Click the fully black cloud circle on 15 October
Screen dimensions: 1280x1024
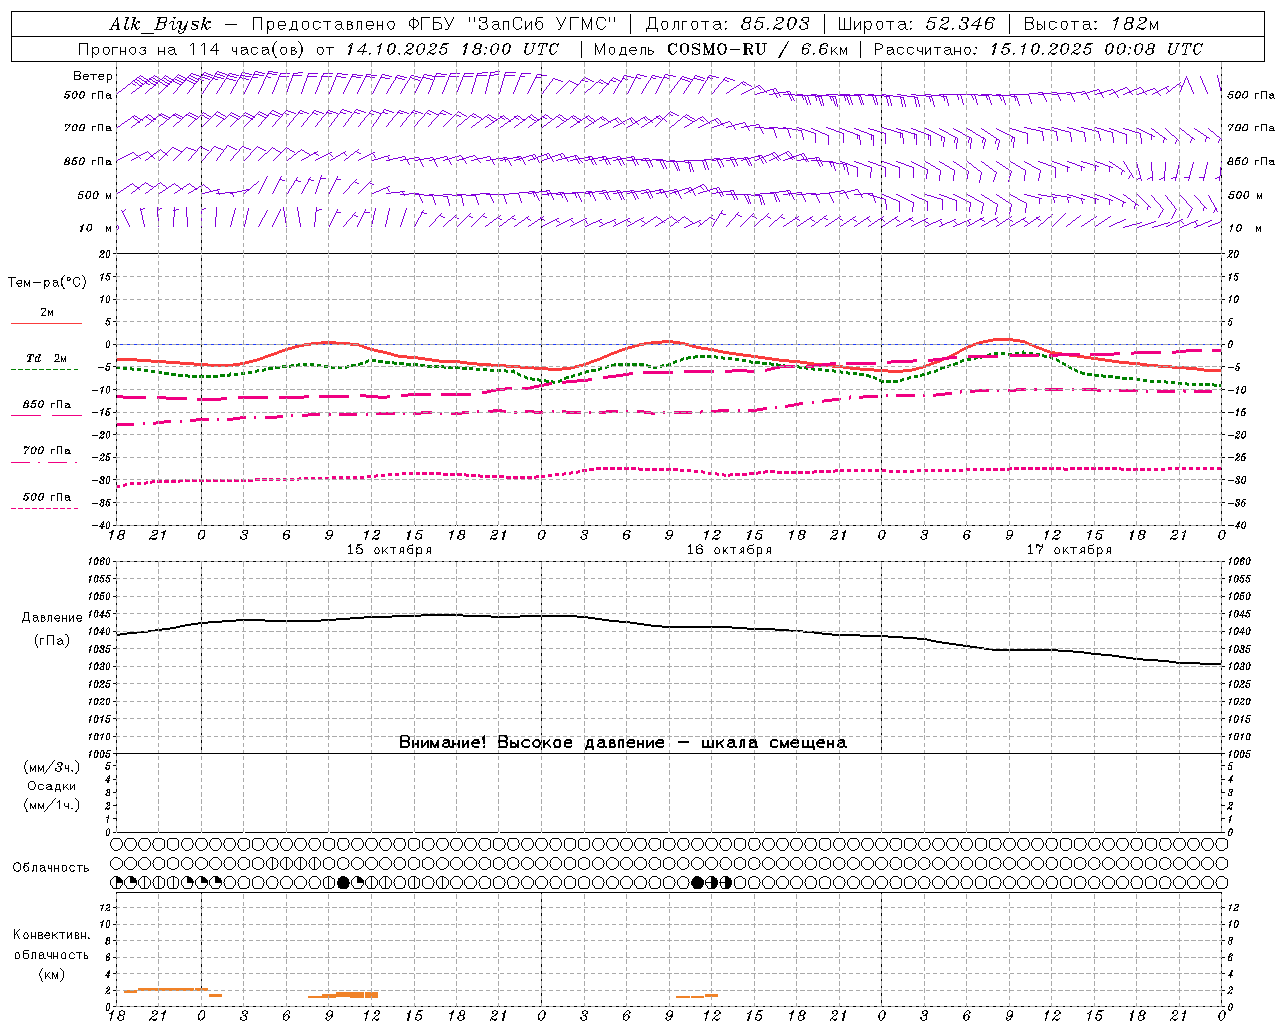pos(344,883)
